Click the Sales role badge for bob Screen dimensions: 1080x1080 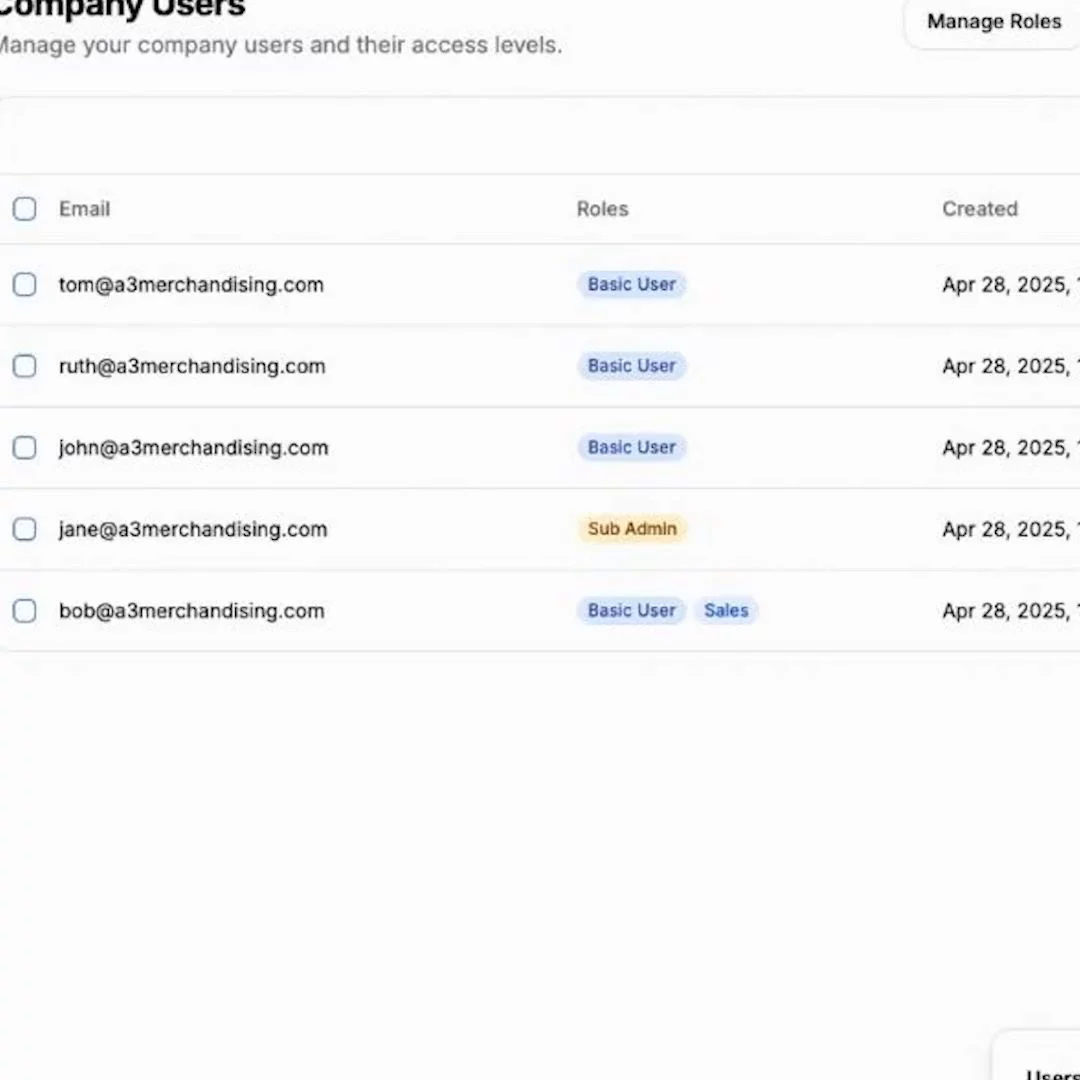click(726, 610)
